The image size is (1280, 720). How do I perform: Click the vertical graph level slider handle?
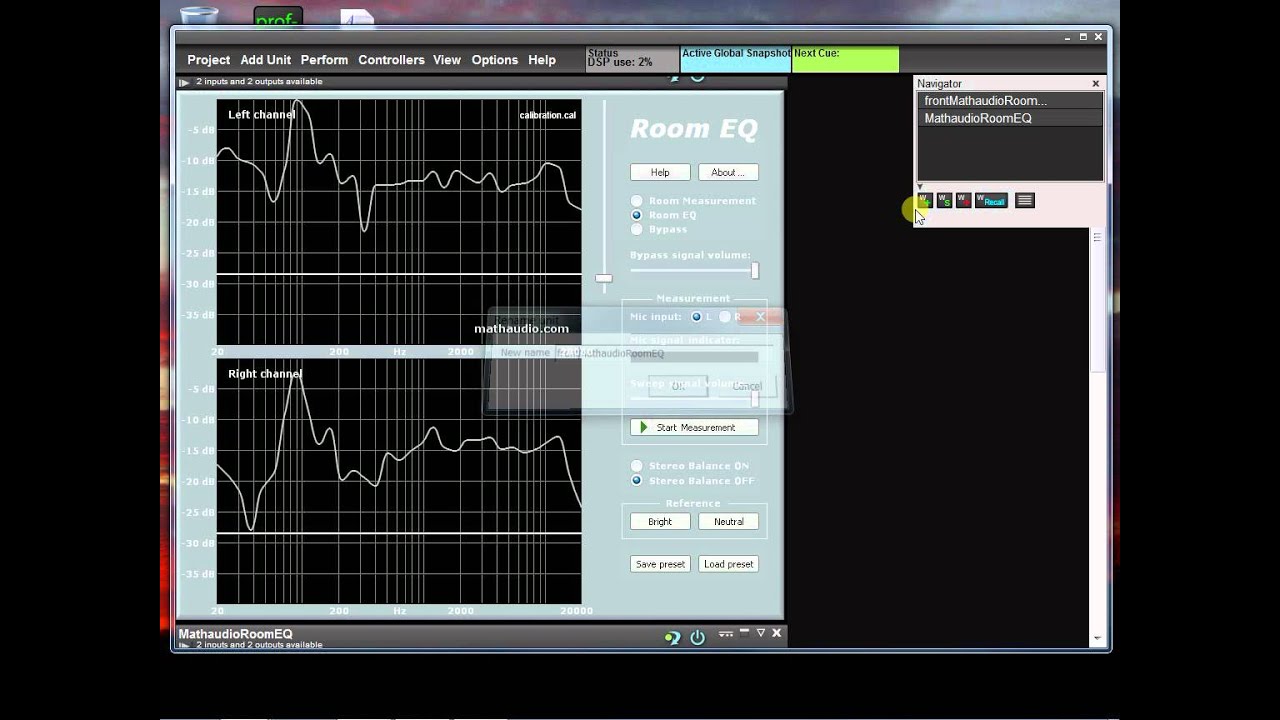[x=603, y=278]
